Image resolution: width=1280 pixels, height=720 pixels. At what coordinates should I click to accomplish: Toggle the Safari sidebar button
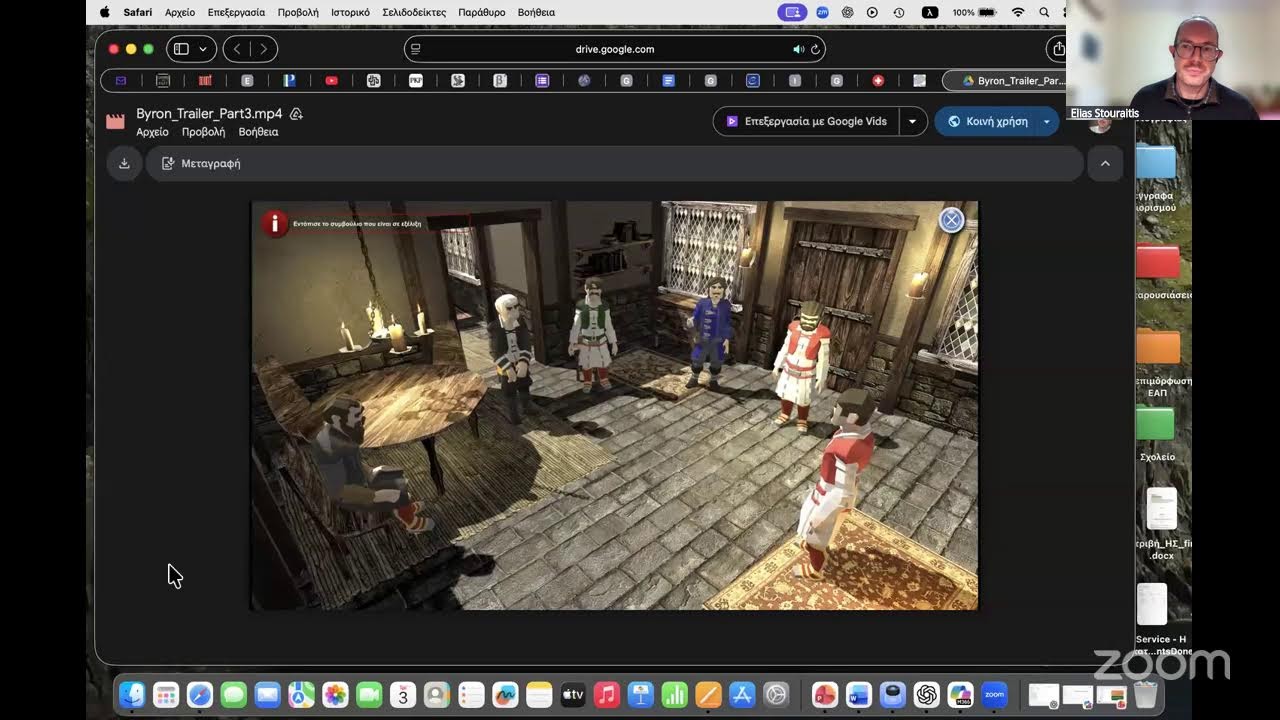[181, 48]
